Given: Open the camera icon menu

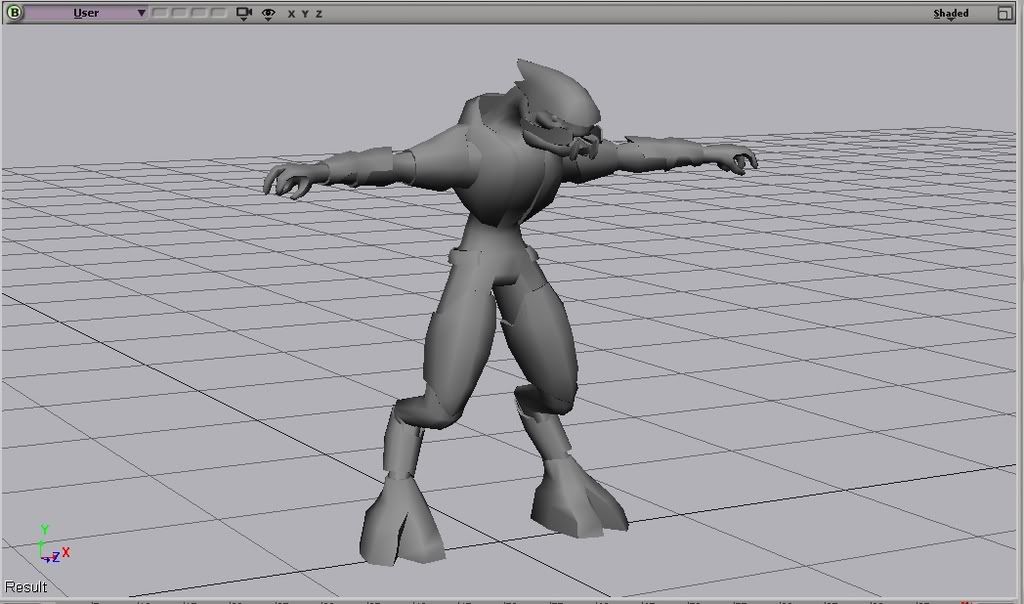Looking at the screenshot, I should click(244, 14).
